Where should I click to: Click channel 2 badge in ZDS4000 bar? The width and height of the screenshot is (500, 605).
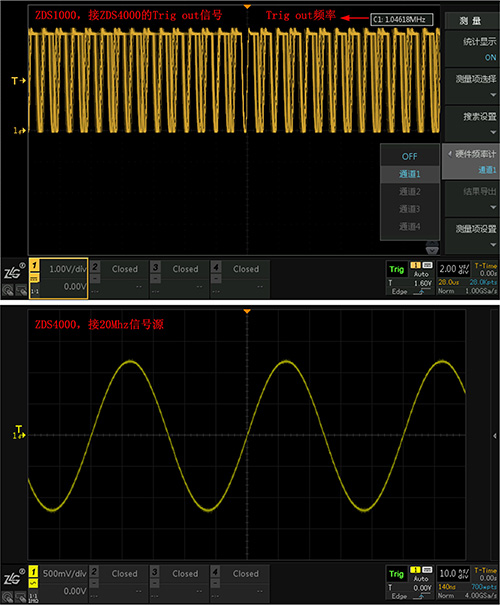tap(95, 571)
